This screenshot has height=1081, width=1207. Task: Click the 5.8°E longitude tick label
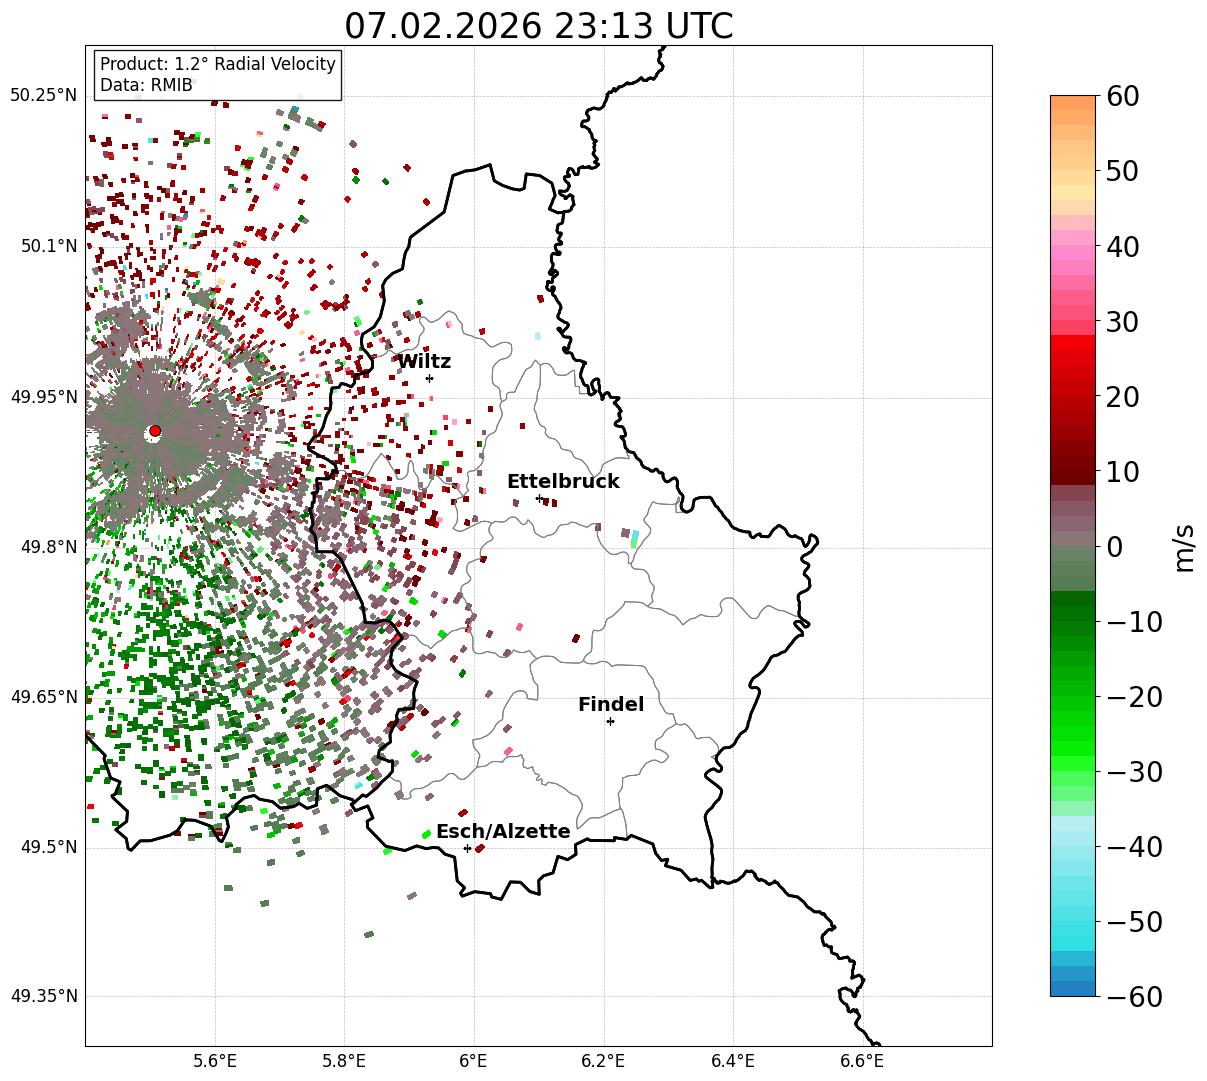(x=345, y=1061)
